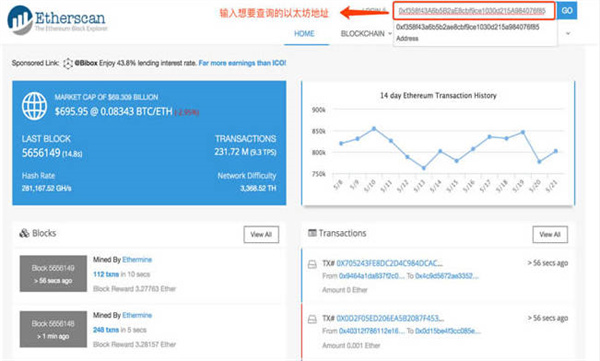This screenshot has width=600, height=361.
Task: Open the 248 txns link
Action: click(x=106, y=330)
